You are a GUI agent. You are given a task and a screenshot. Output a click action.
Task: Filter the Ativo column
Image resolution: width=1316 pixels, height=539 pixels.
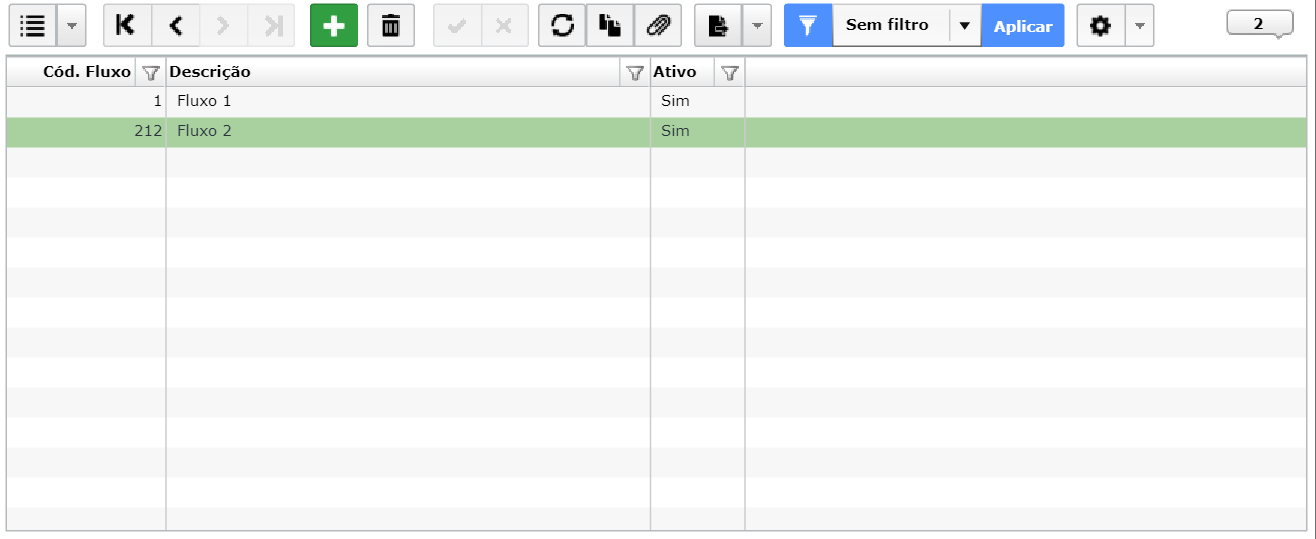730,72
